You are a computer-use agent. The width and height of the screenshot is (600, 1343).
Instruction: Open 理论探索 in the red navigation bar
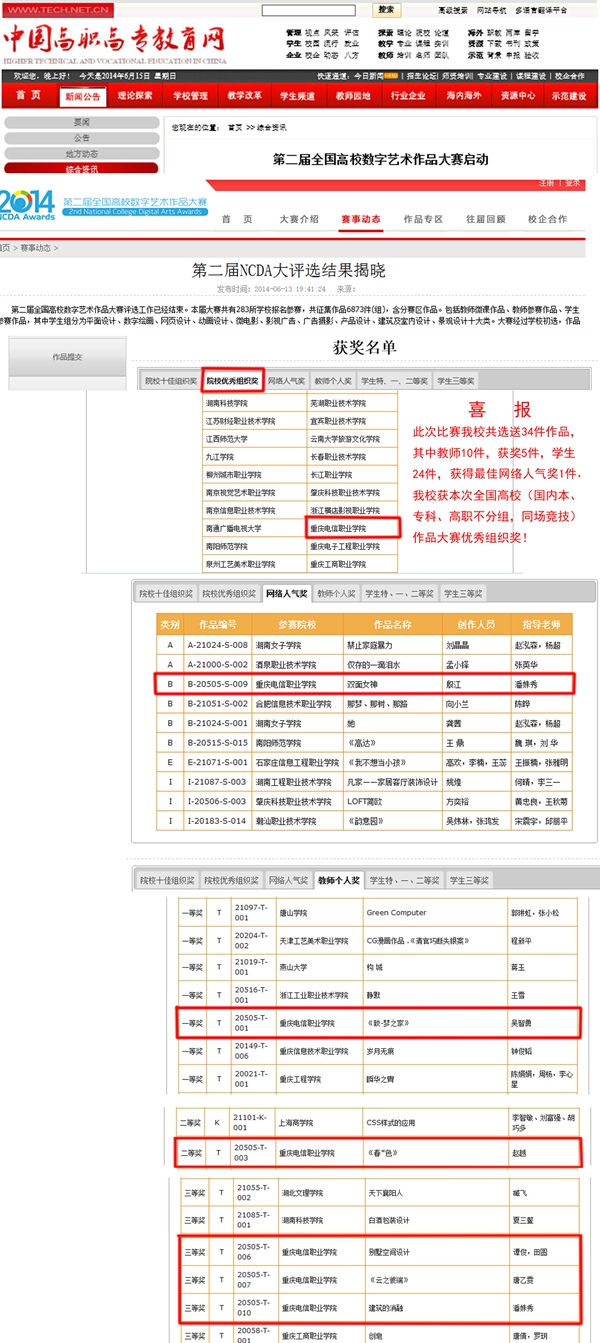[x=136, y=96]
